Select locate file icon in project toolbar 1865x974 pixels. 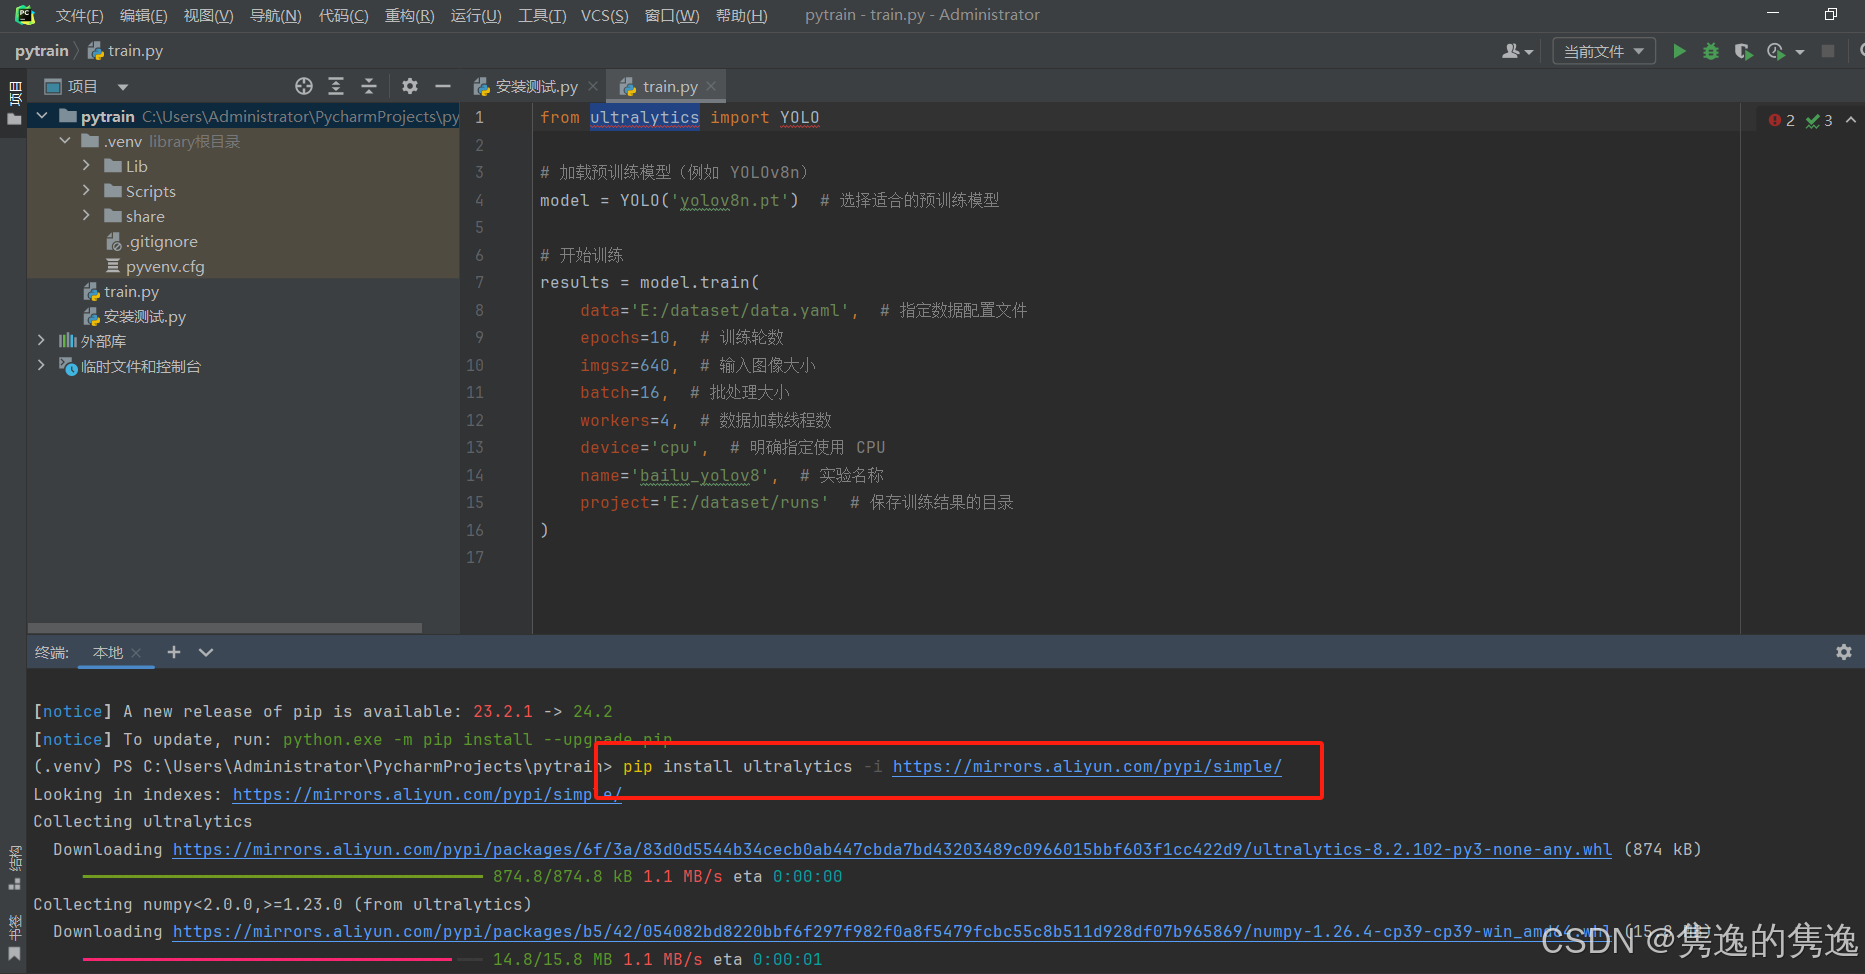pos(304,86)
